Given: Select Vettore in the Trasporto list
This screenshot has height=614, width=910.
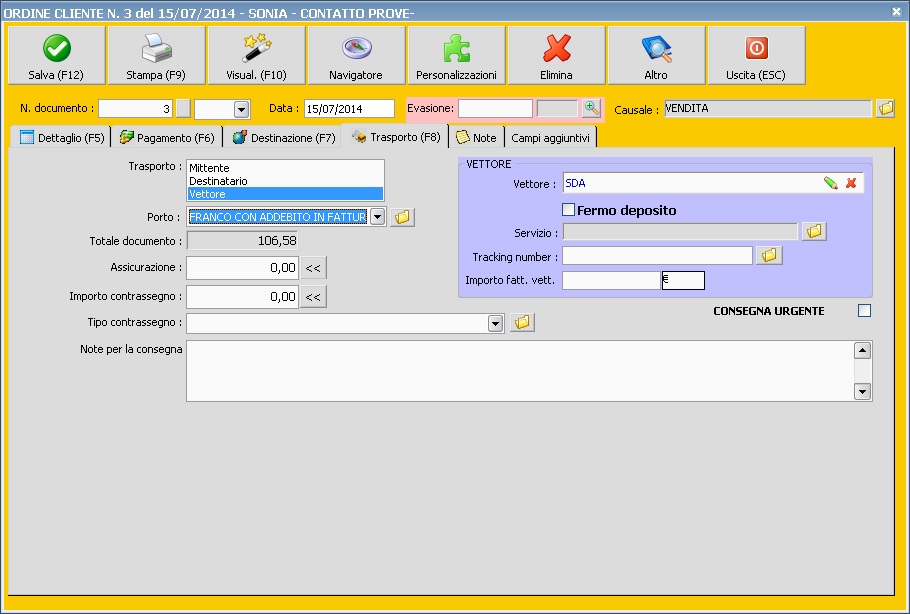Looking at the screenshot, I should (285, 194).
